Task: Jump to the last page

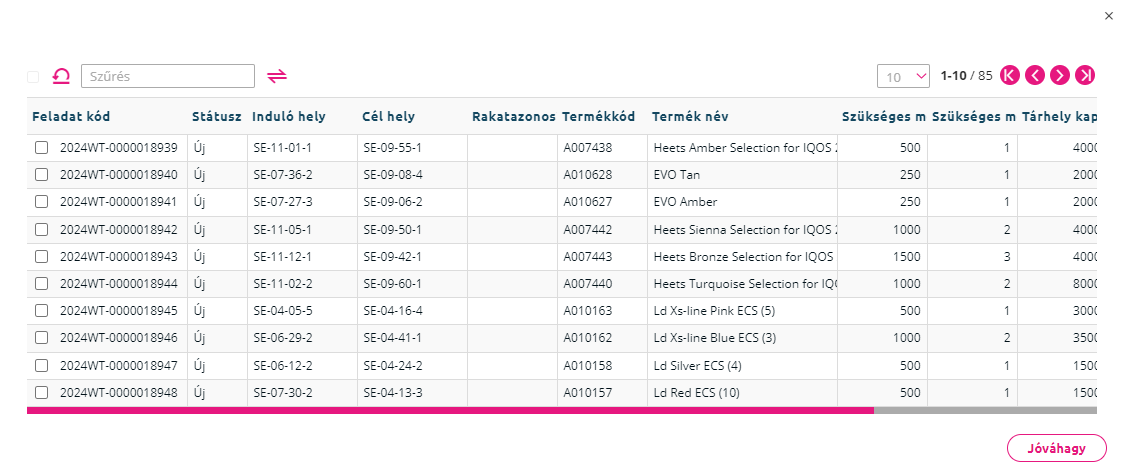Action: [x=1085, y=75]
